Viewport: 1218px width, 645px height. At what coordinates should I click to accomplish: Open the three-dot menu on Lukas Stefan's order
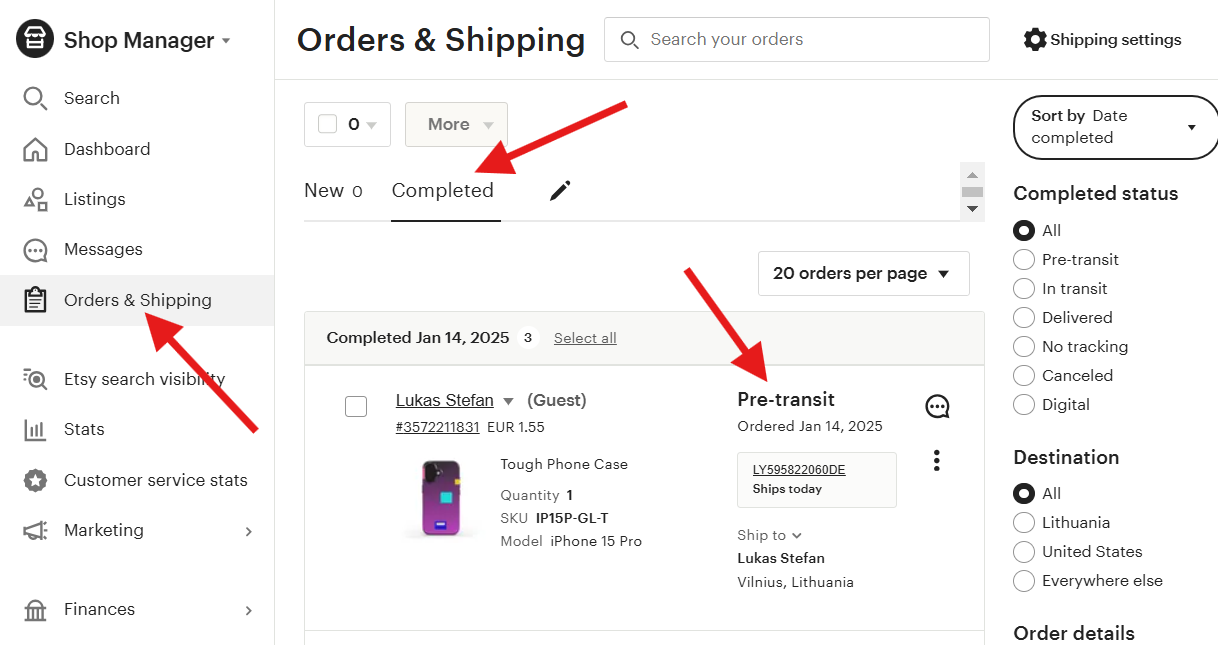coord(936,460)
